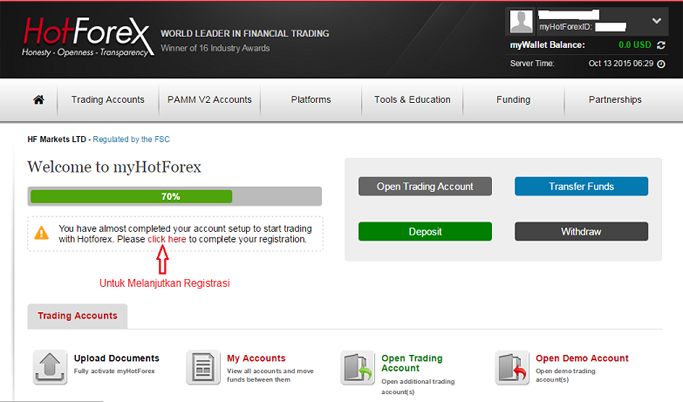Image resolution: width=683 pixels, height=402 pixels.
Task: Go to the home icon in navigation
Action: (39, 100)
